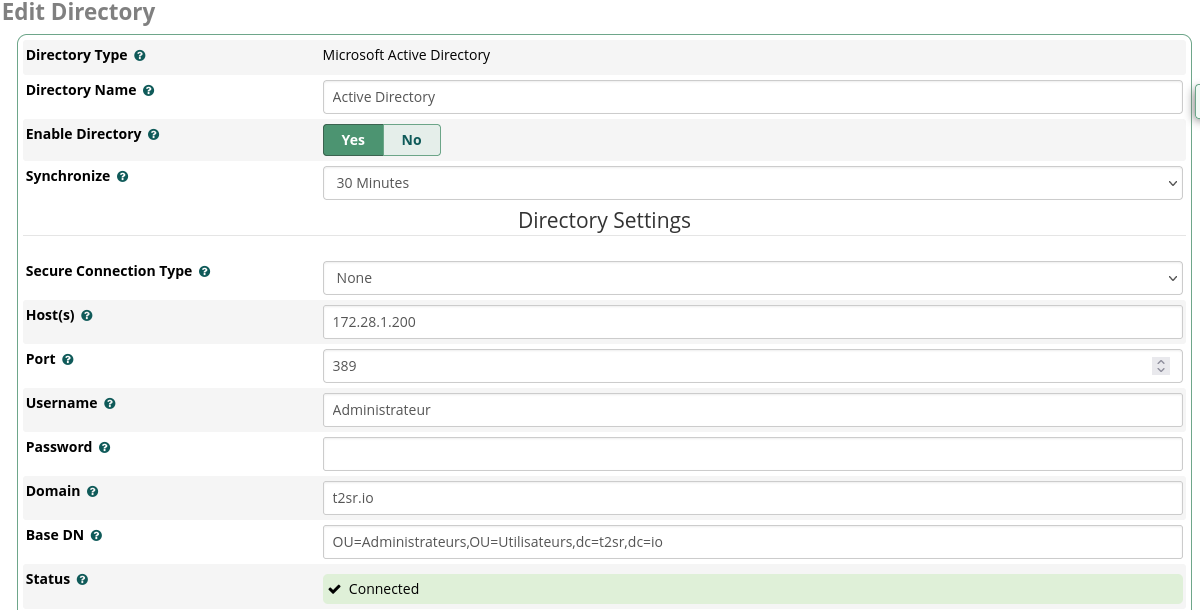Click help icon next to Directory Name

[x=149, y=91]
